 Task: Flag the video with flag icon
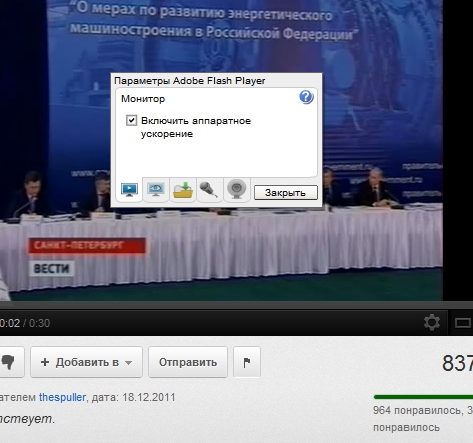point(247,362)
